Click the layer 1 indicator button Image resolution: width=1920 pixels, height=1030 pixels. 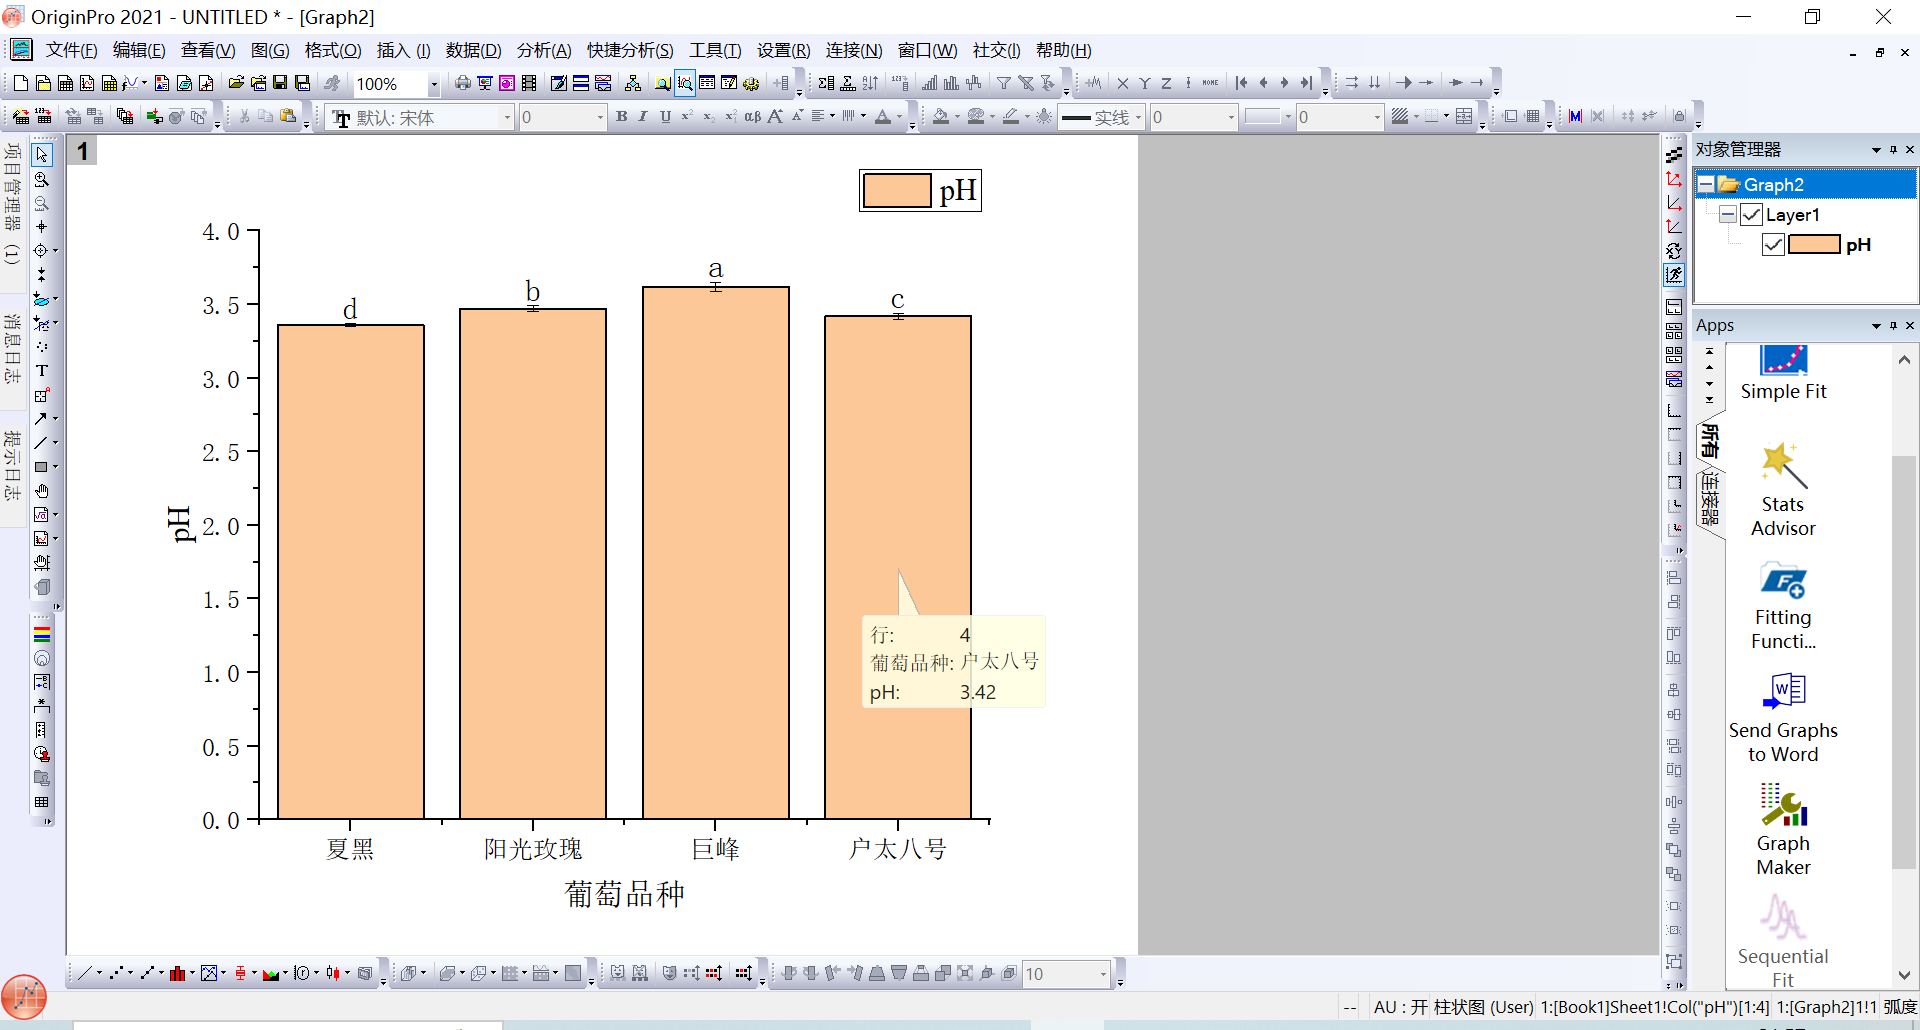(x=83, y=151)
